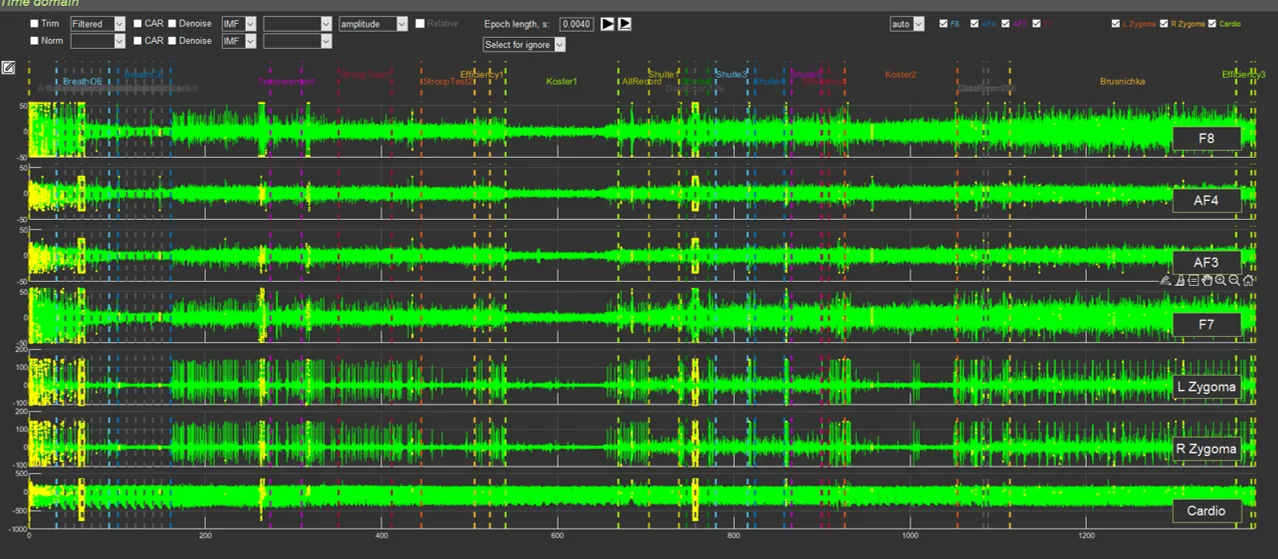Open the empty dropdown beside Norm

tap(97, 41)
